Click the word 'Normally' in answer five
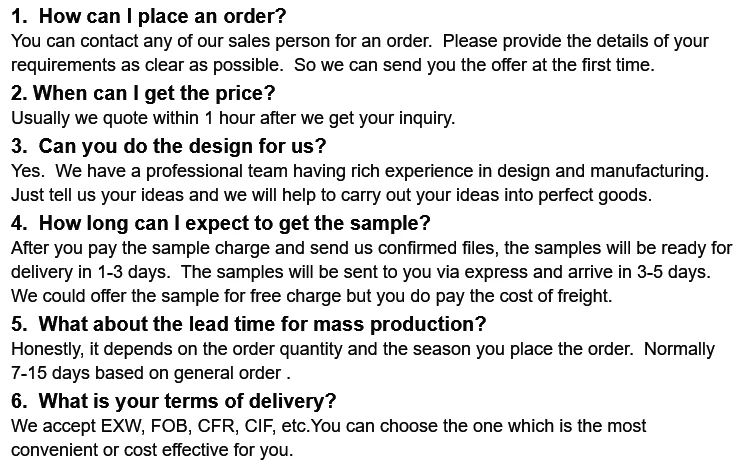 [x=679, y=349]
